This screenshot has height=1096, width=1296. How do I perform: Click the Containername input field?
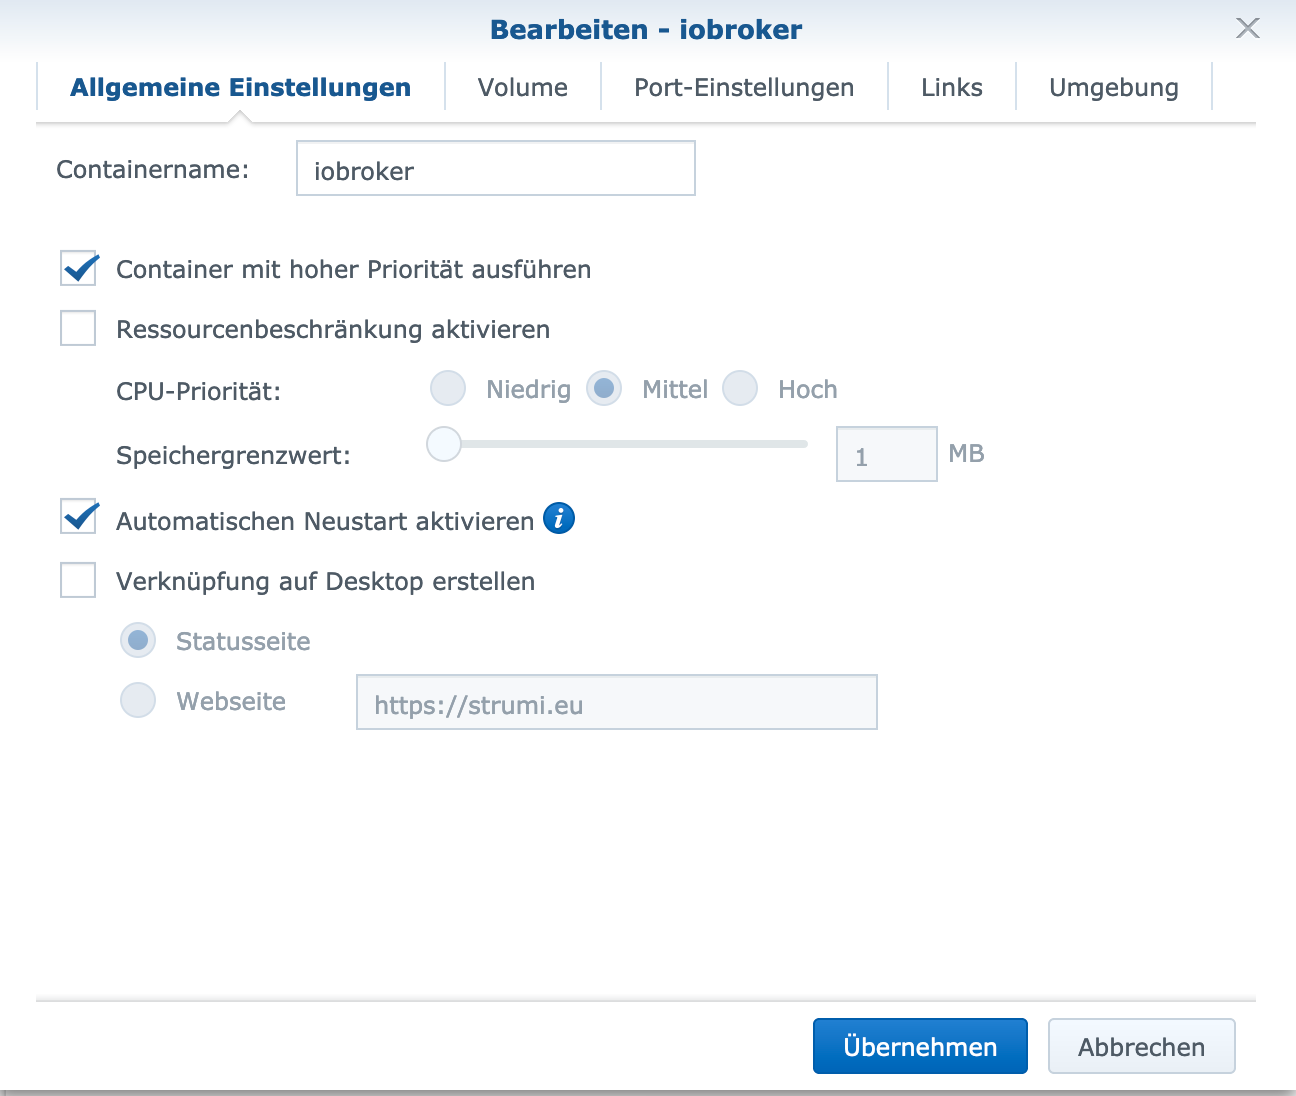pos(496,168)
